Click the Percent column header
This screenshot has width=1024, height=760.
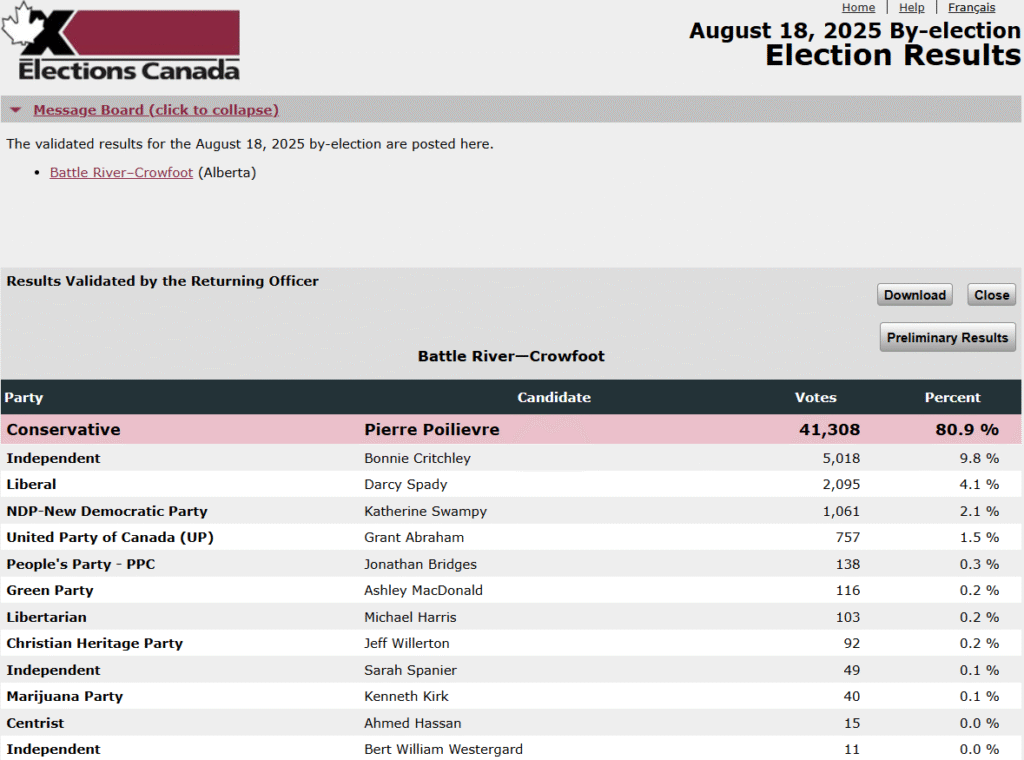[952, 397]
